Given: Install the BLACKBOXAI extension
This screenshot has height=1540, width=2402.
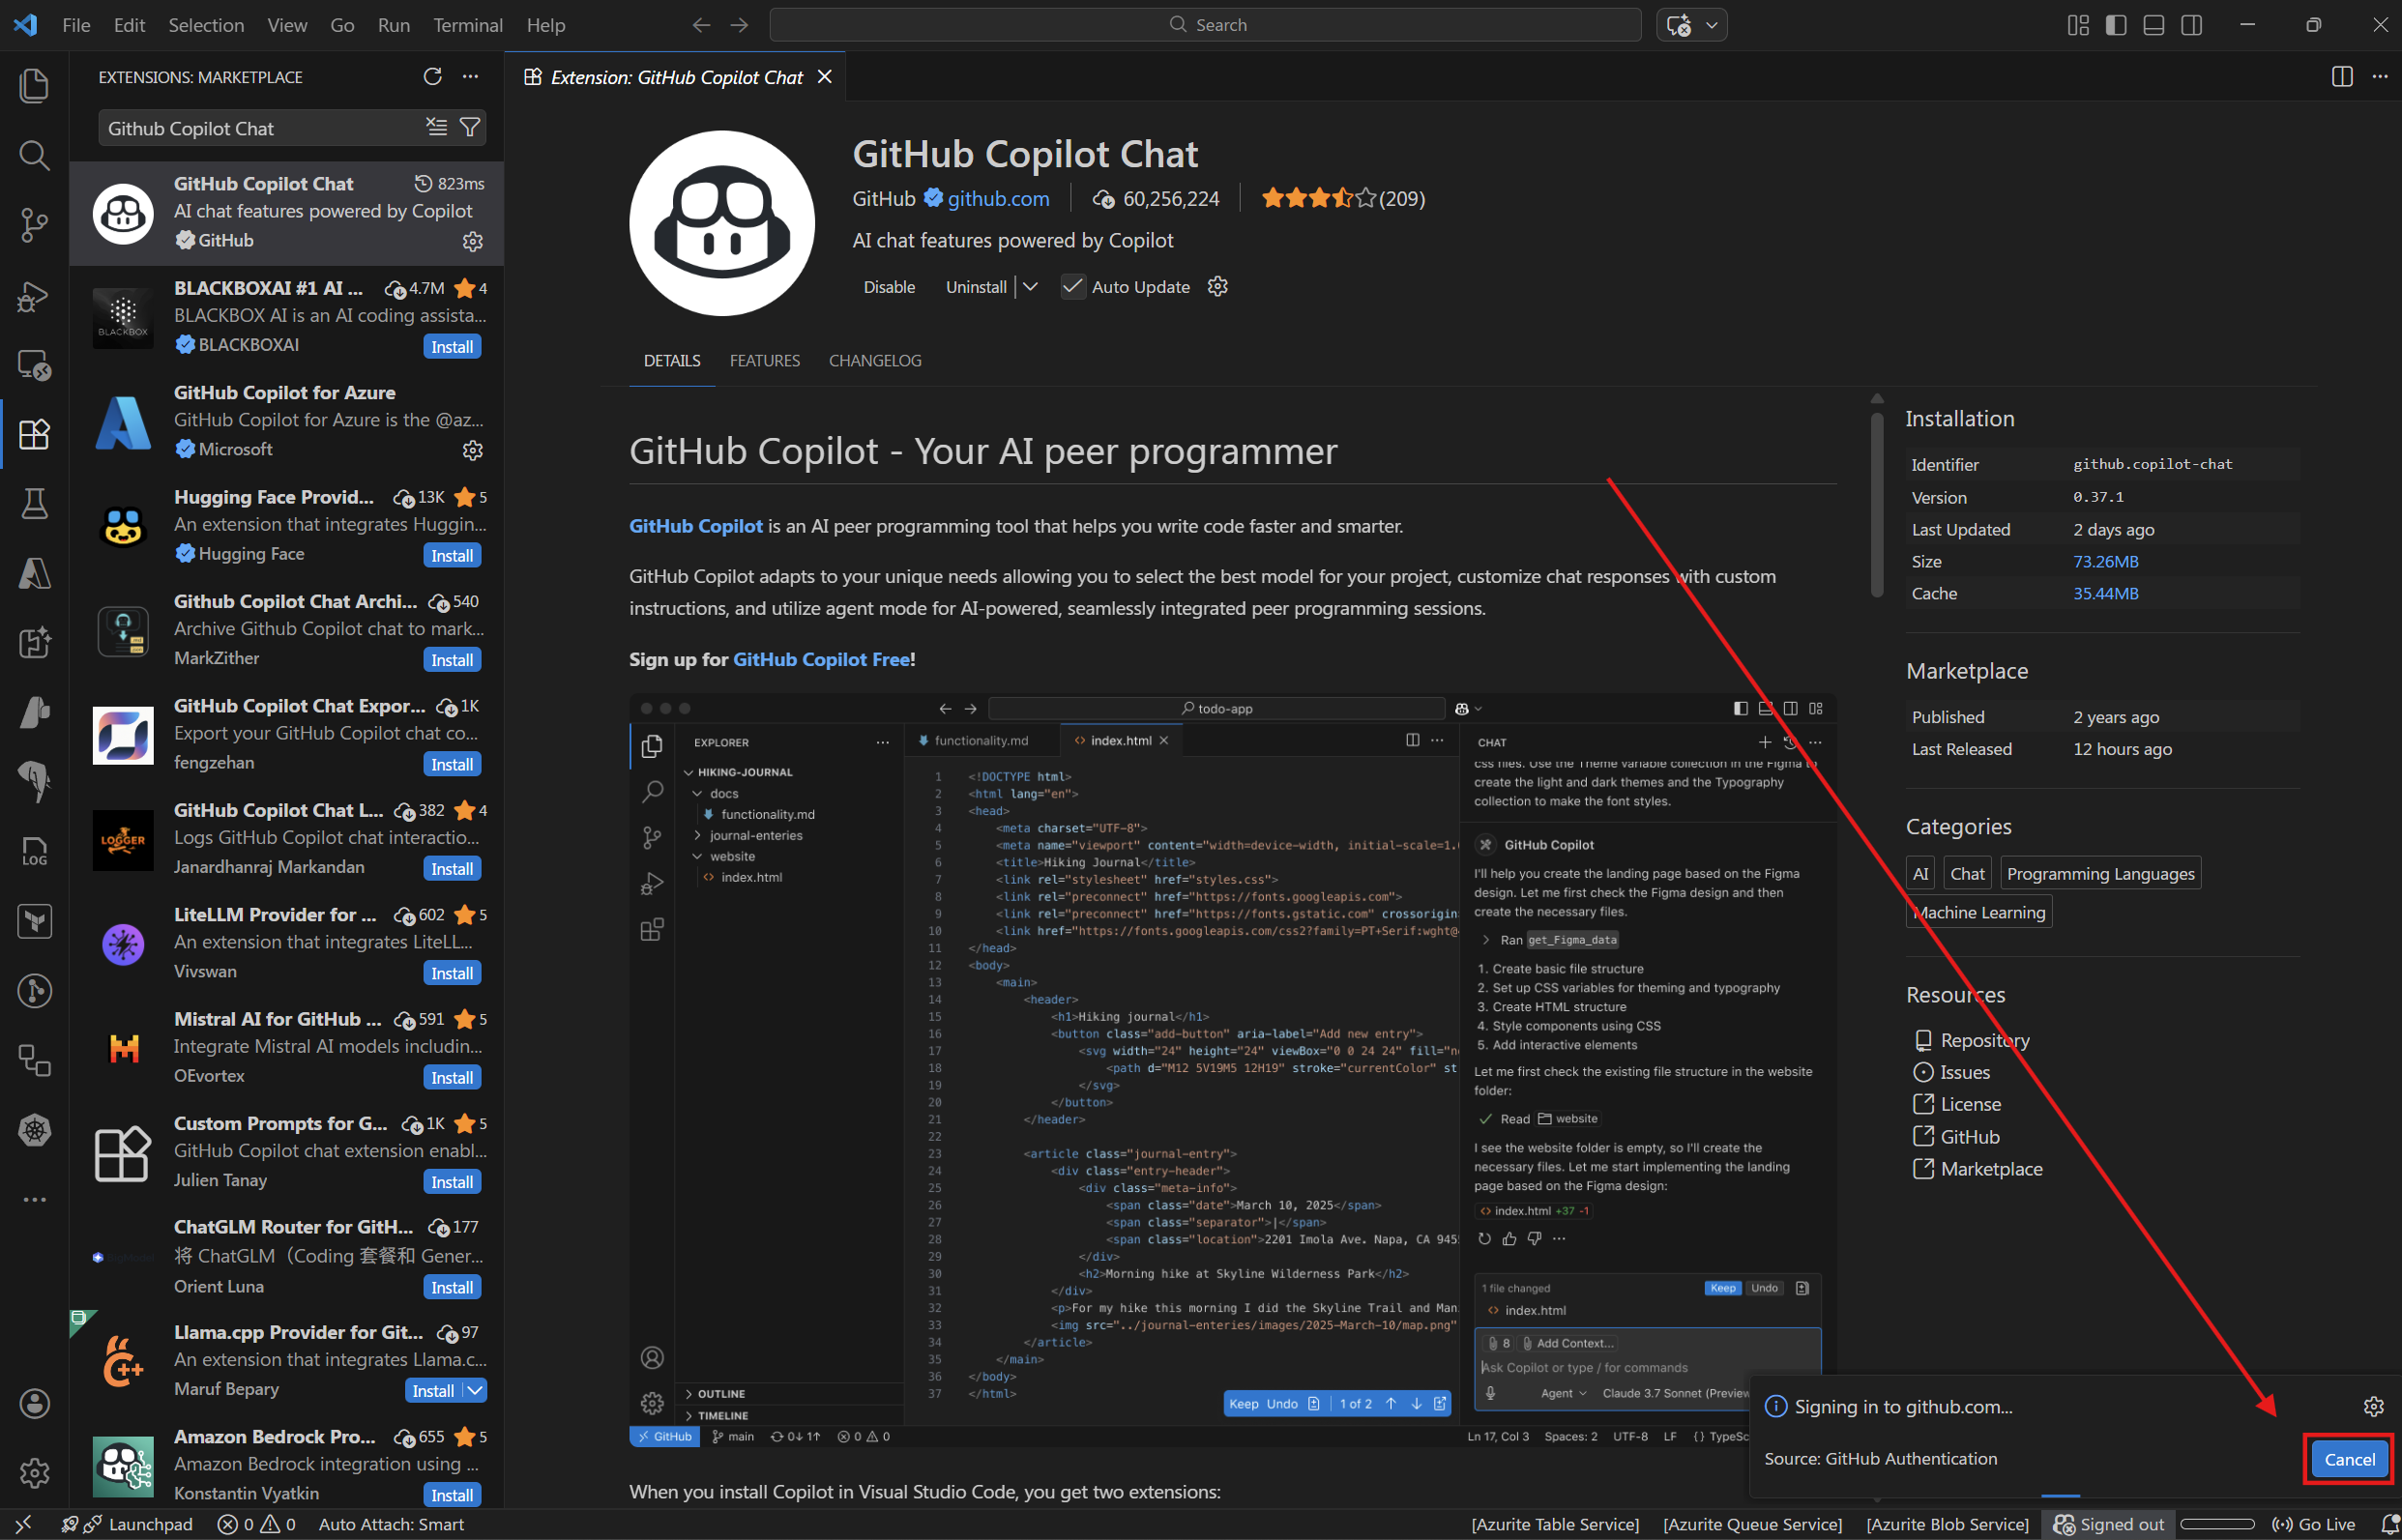Looking at the screenshot, I should [452, 347].
